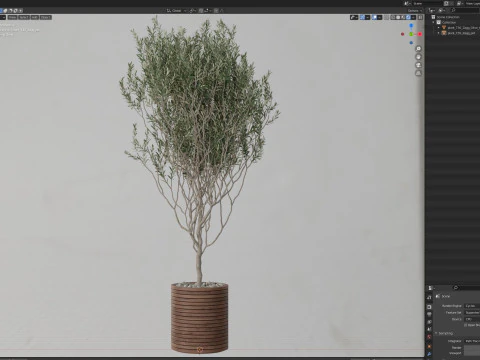This screenshot has height=360, width=480.
Task: Open the Render Engine Cycles dropdown
Action: [472, 306]
